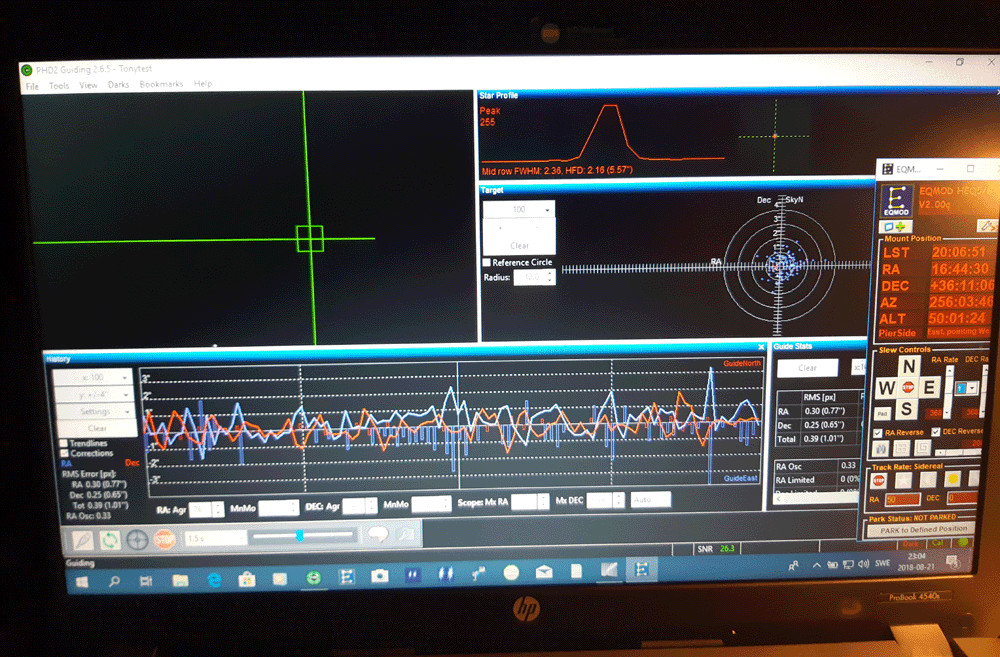Open Microsoft Edge from the taskbar
The width and height of the screenshot is (1000, 657).
214,578
